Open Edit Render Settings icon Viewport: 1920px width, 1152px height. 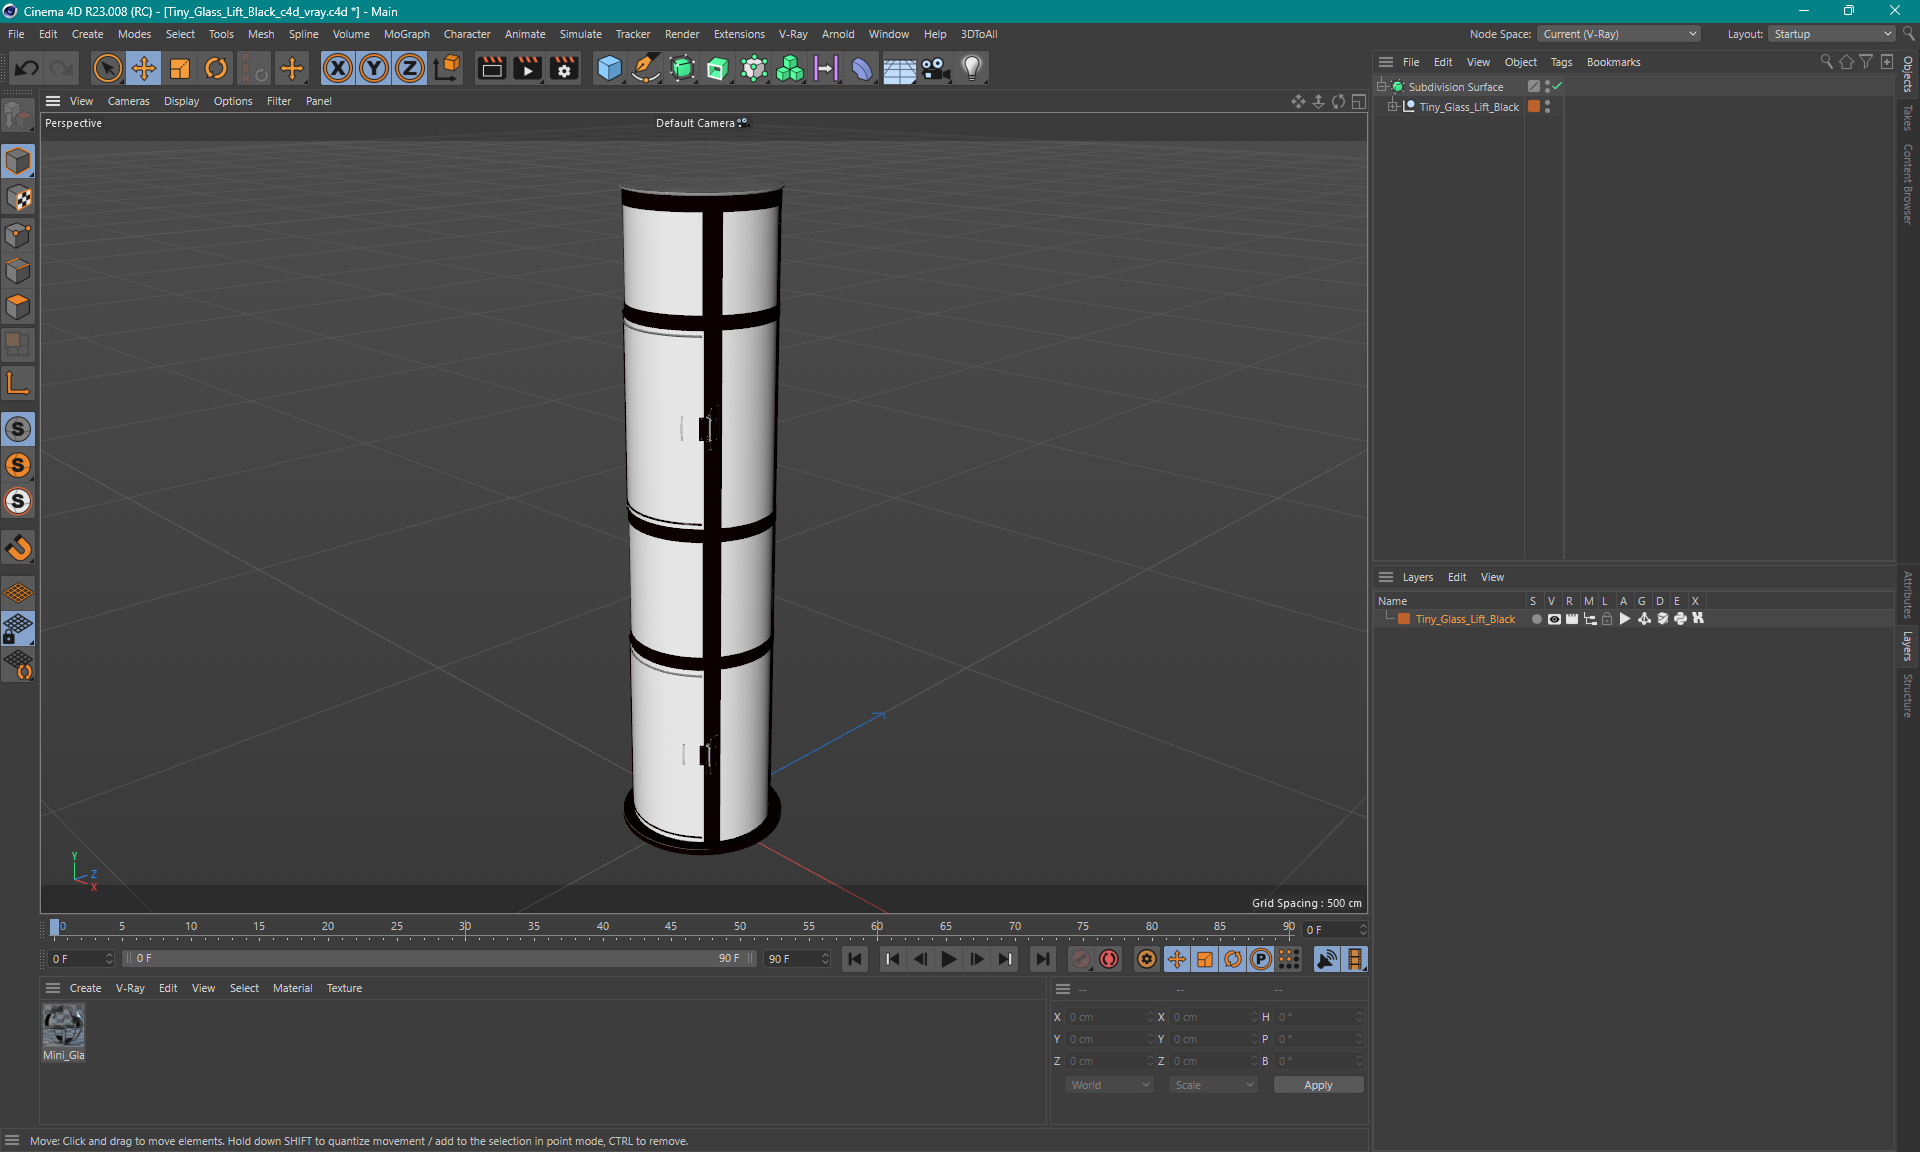(x=565, y=68)
